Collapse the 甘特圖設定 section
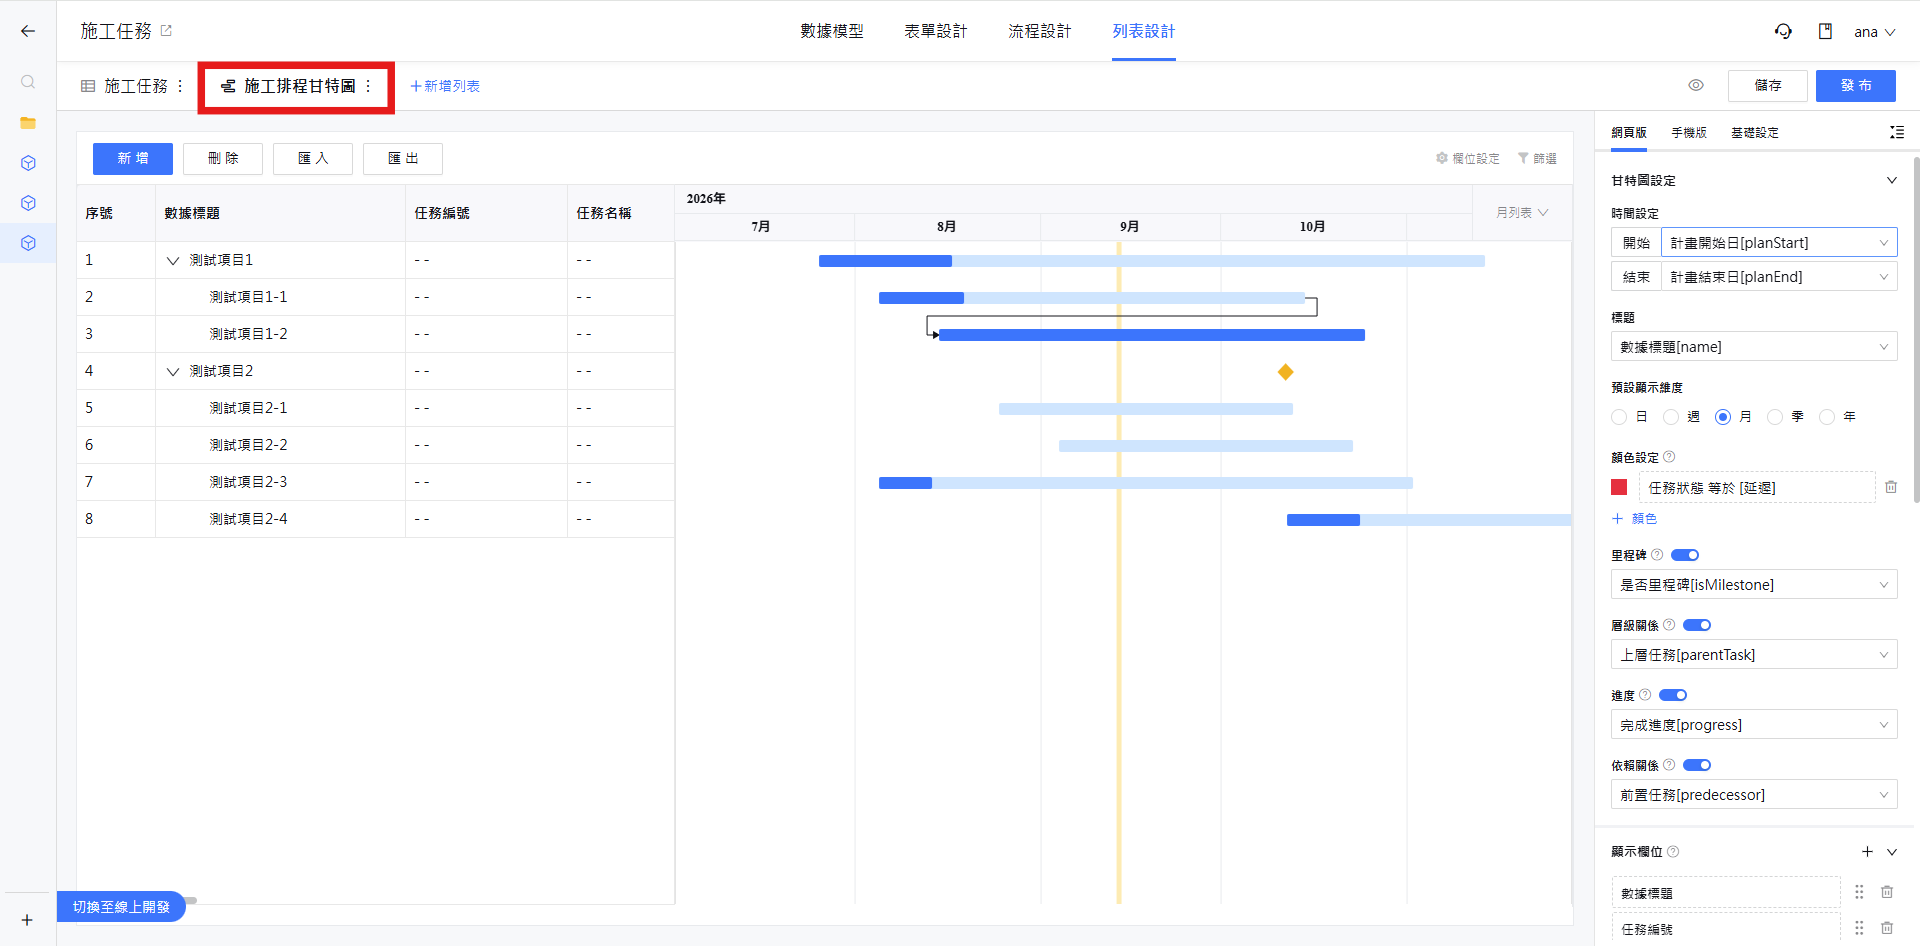The image size is (1920, 946). tap(1892, 180)
